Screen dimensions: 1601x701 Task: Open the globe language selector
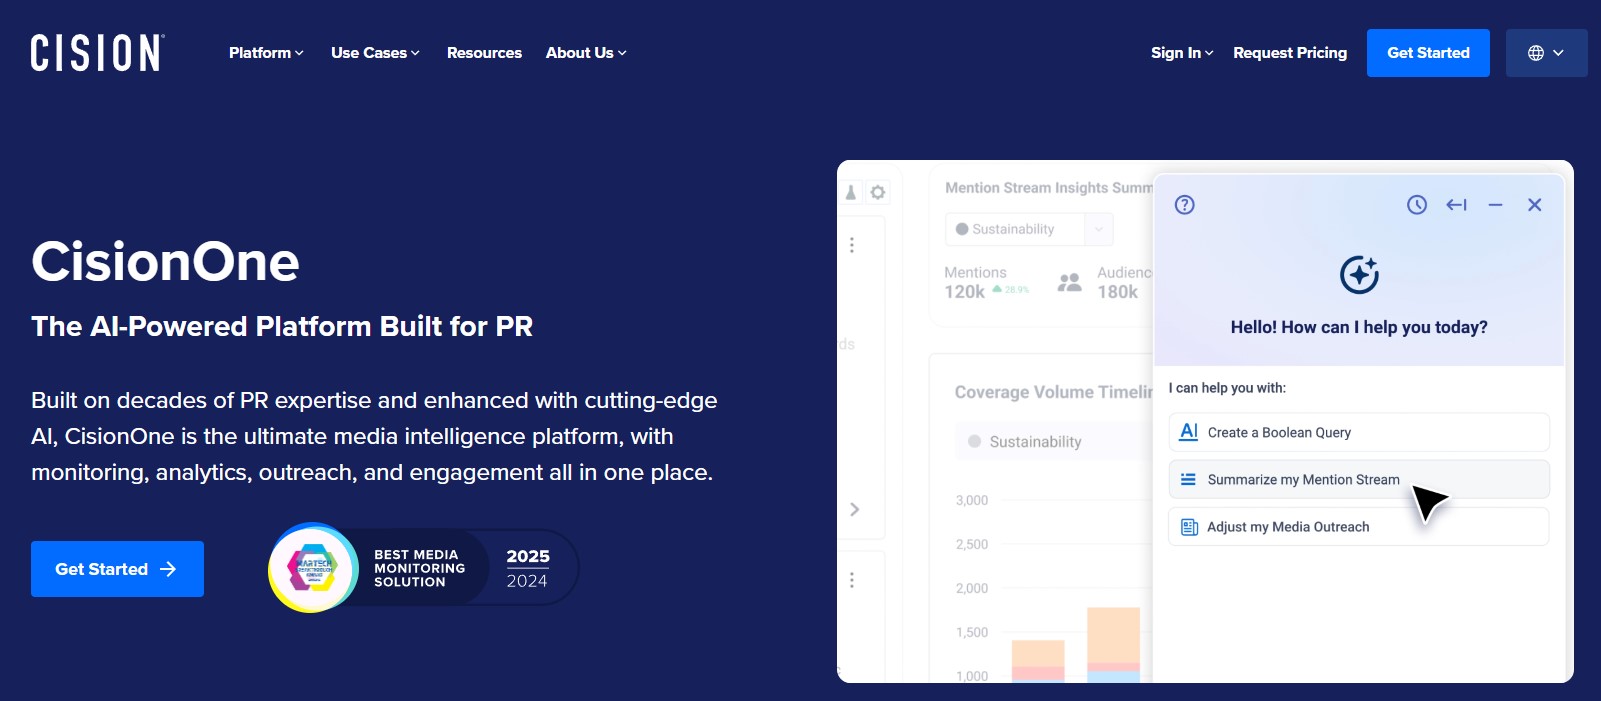click(x=1546, y=53)
